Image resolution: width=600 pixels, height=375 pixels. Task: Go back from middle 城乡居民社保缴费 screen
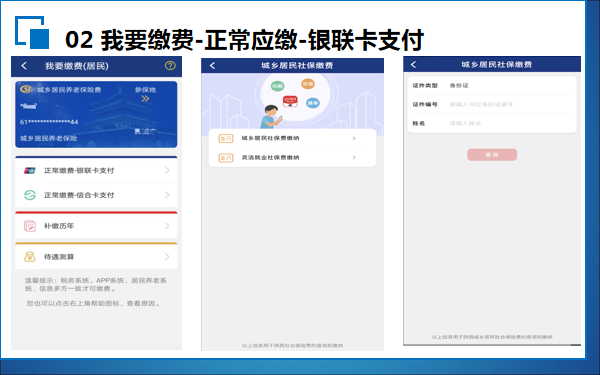[212, 65]
